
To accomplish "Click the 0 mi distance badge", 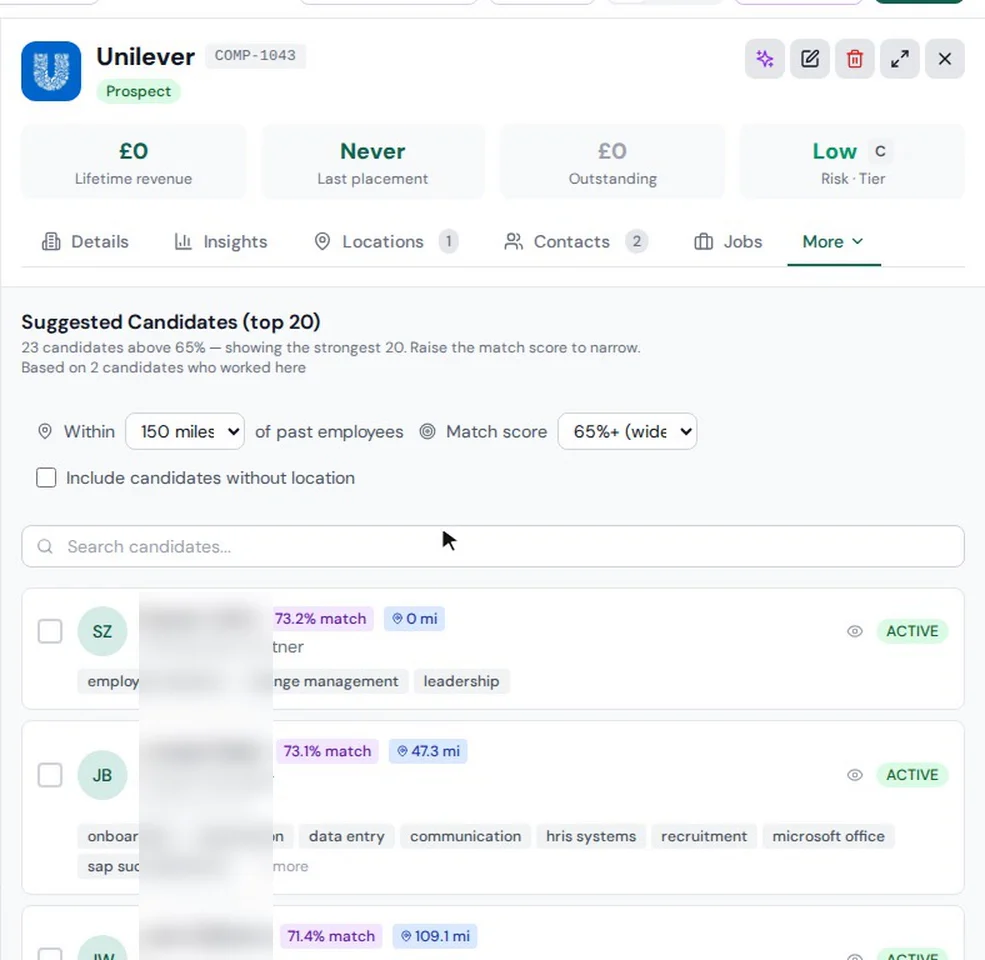I will (x=415, y=619).
